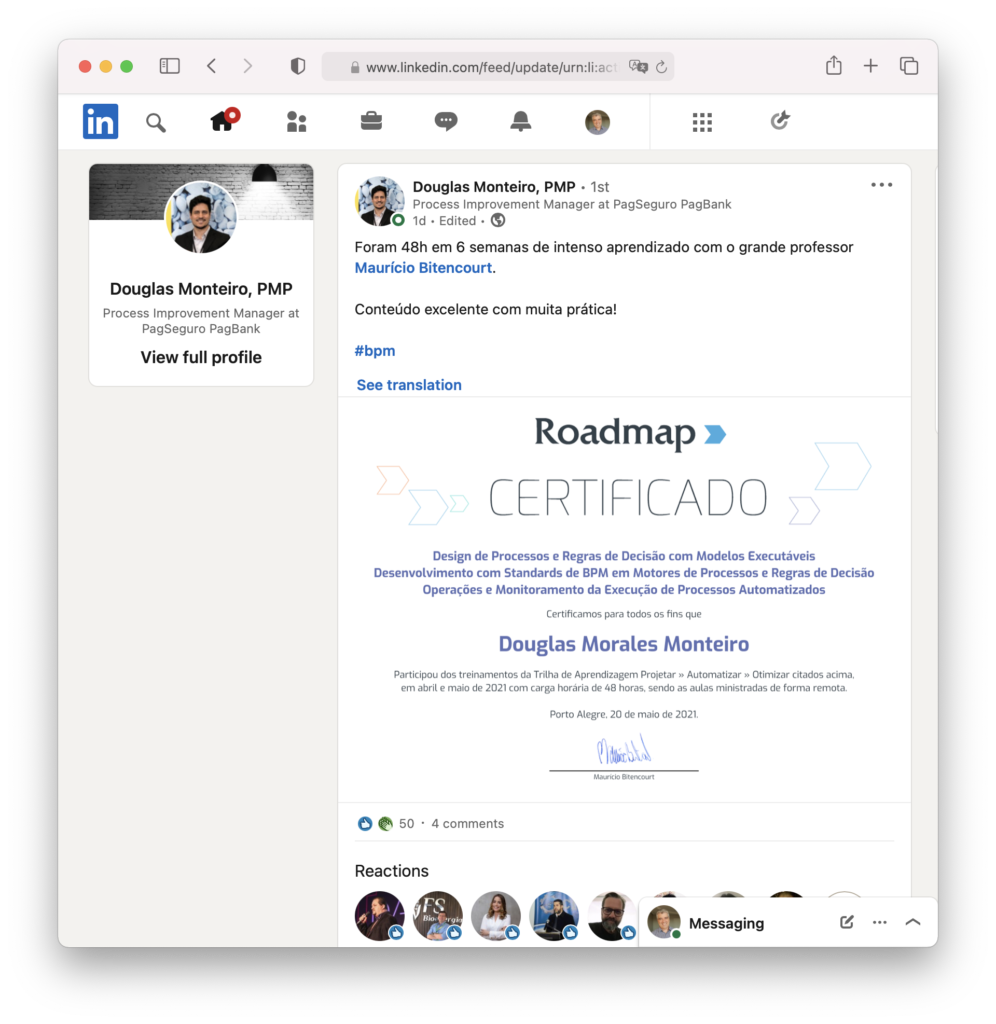Open Douglas Monteiro, PMP name in sidebar card
The image size is (996, 1024).
[x=201, y=289]
